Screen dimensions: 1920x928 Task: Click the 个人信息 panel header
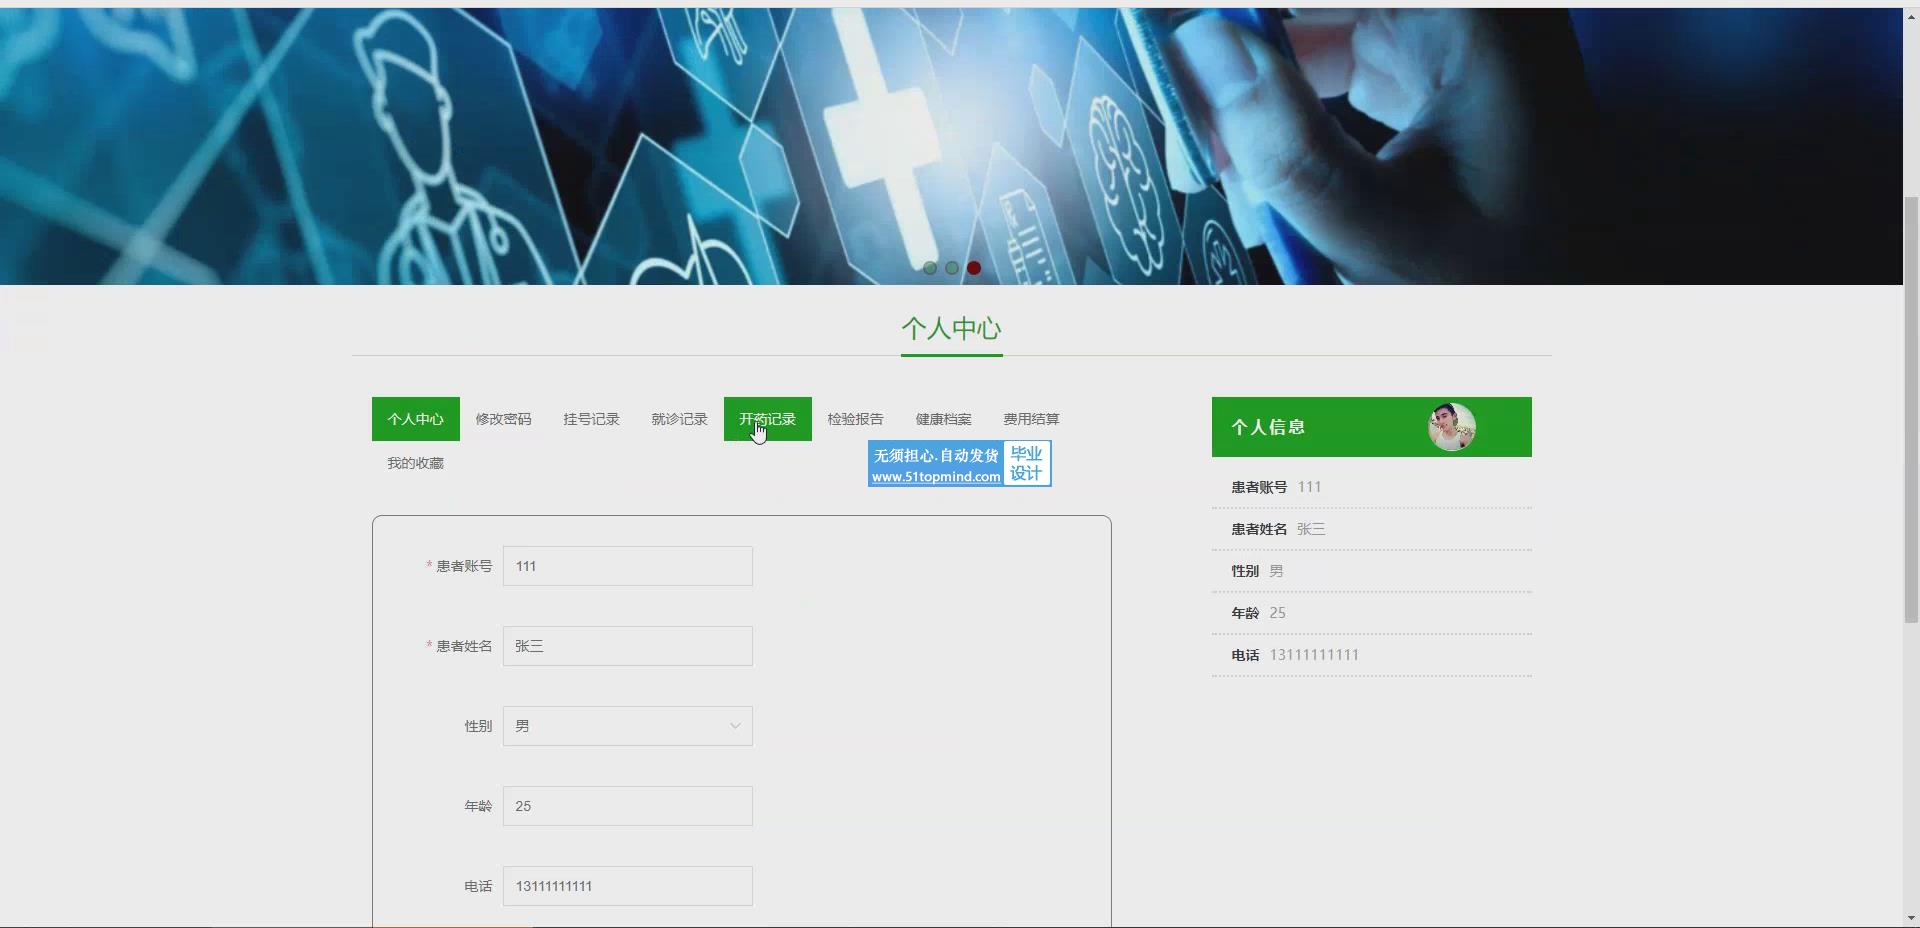pos(1372,427)
